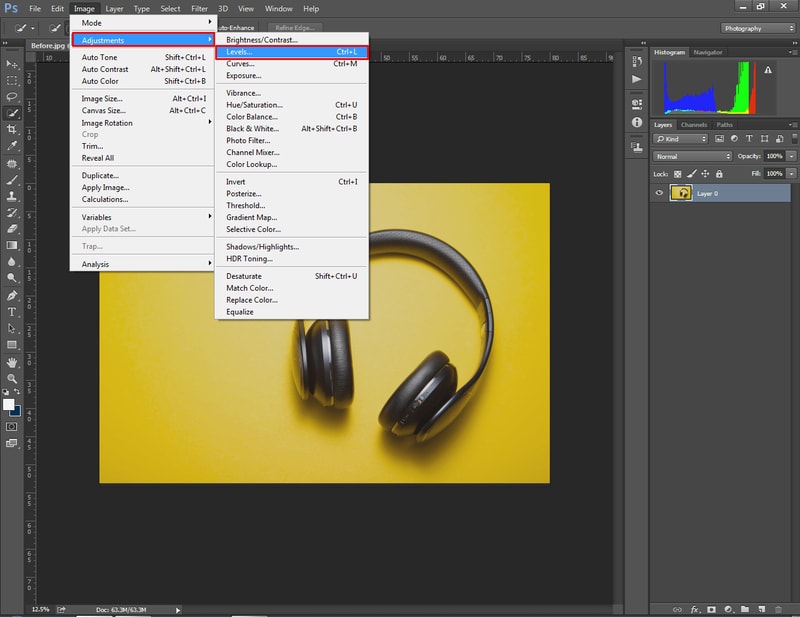Select the Dodge tool
The width and height of the screenshot is (800, 617).
tap(11, 278)
